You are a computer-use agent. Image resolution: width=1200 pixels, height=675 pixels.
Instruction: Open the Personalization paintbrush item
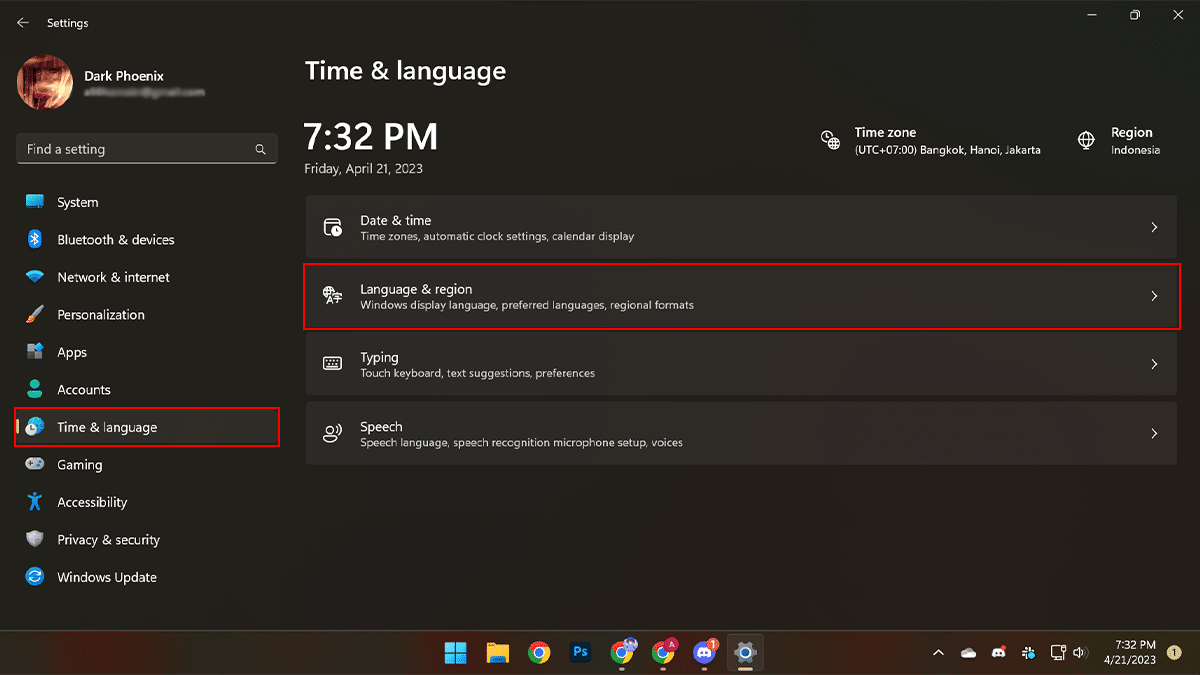(x=100, y=315)
